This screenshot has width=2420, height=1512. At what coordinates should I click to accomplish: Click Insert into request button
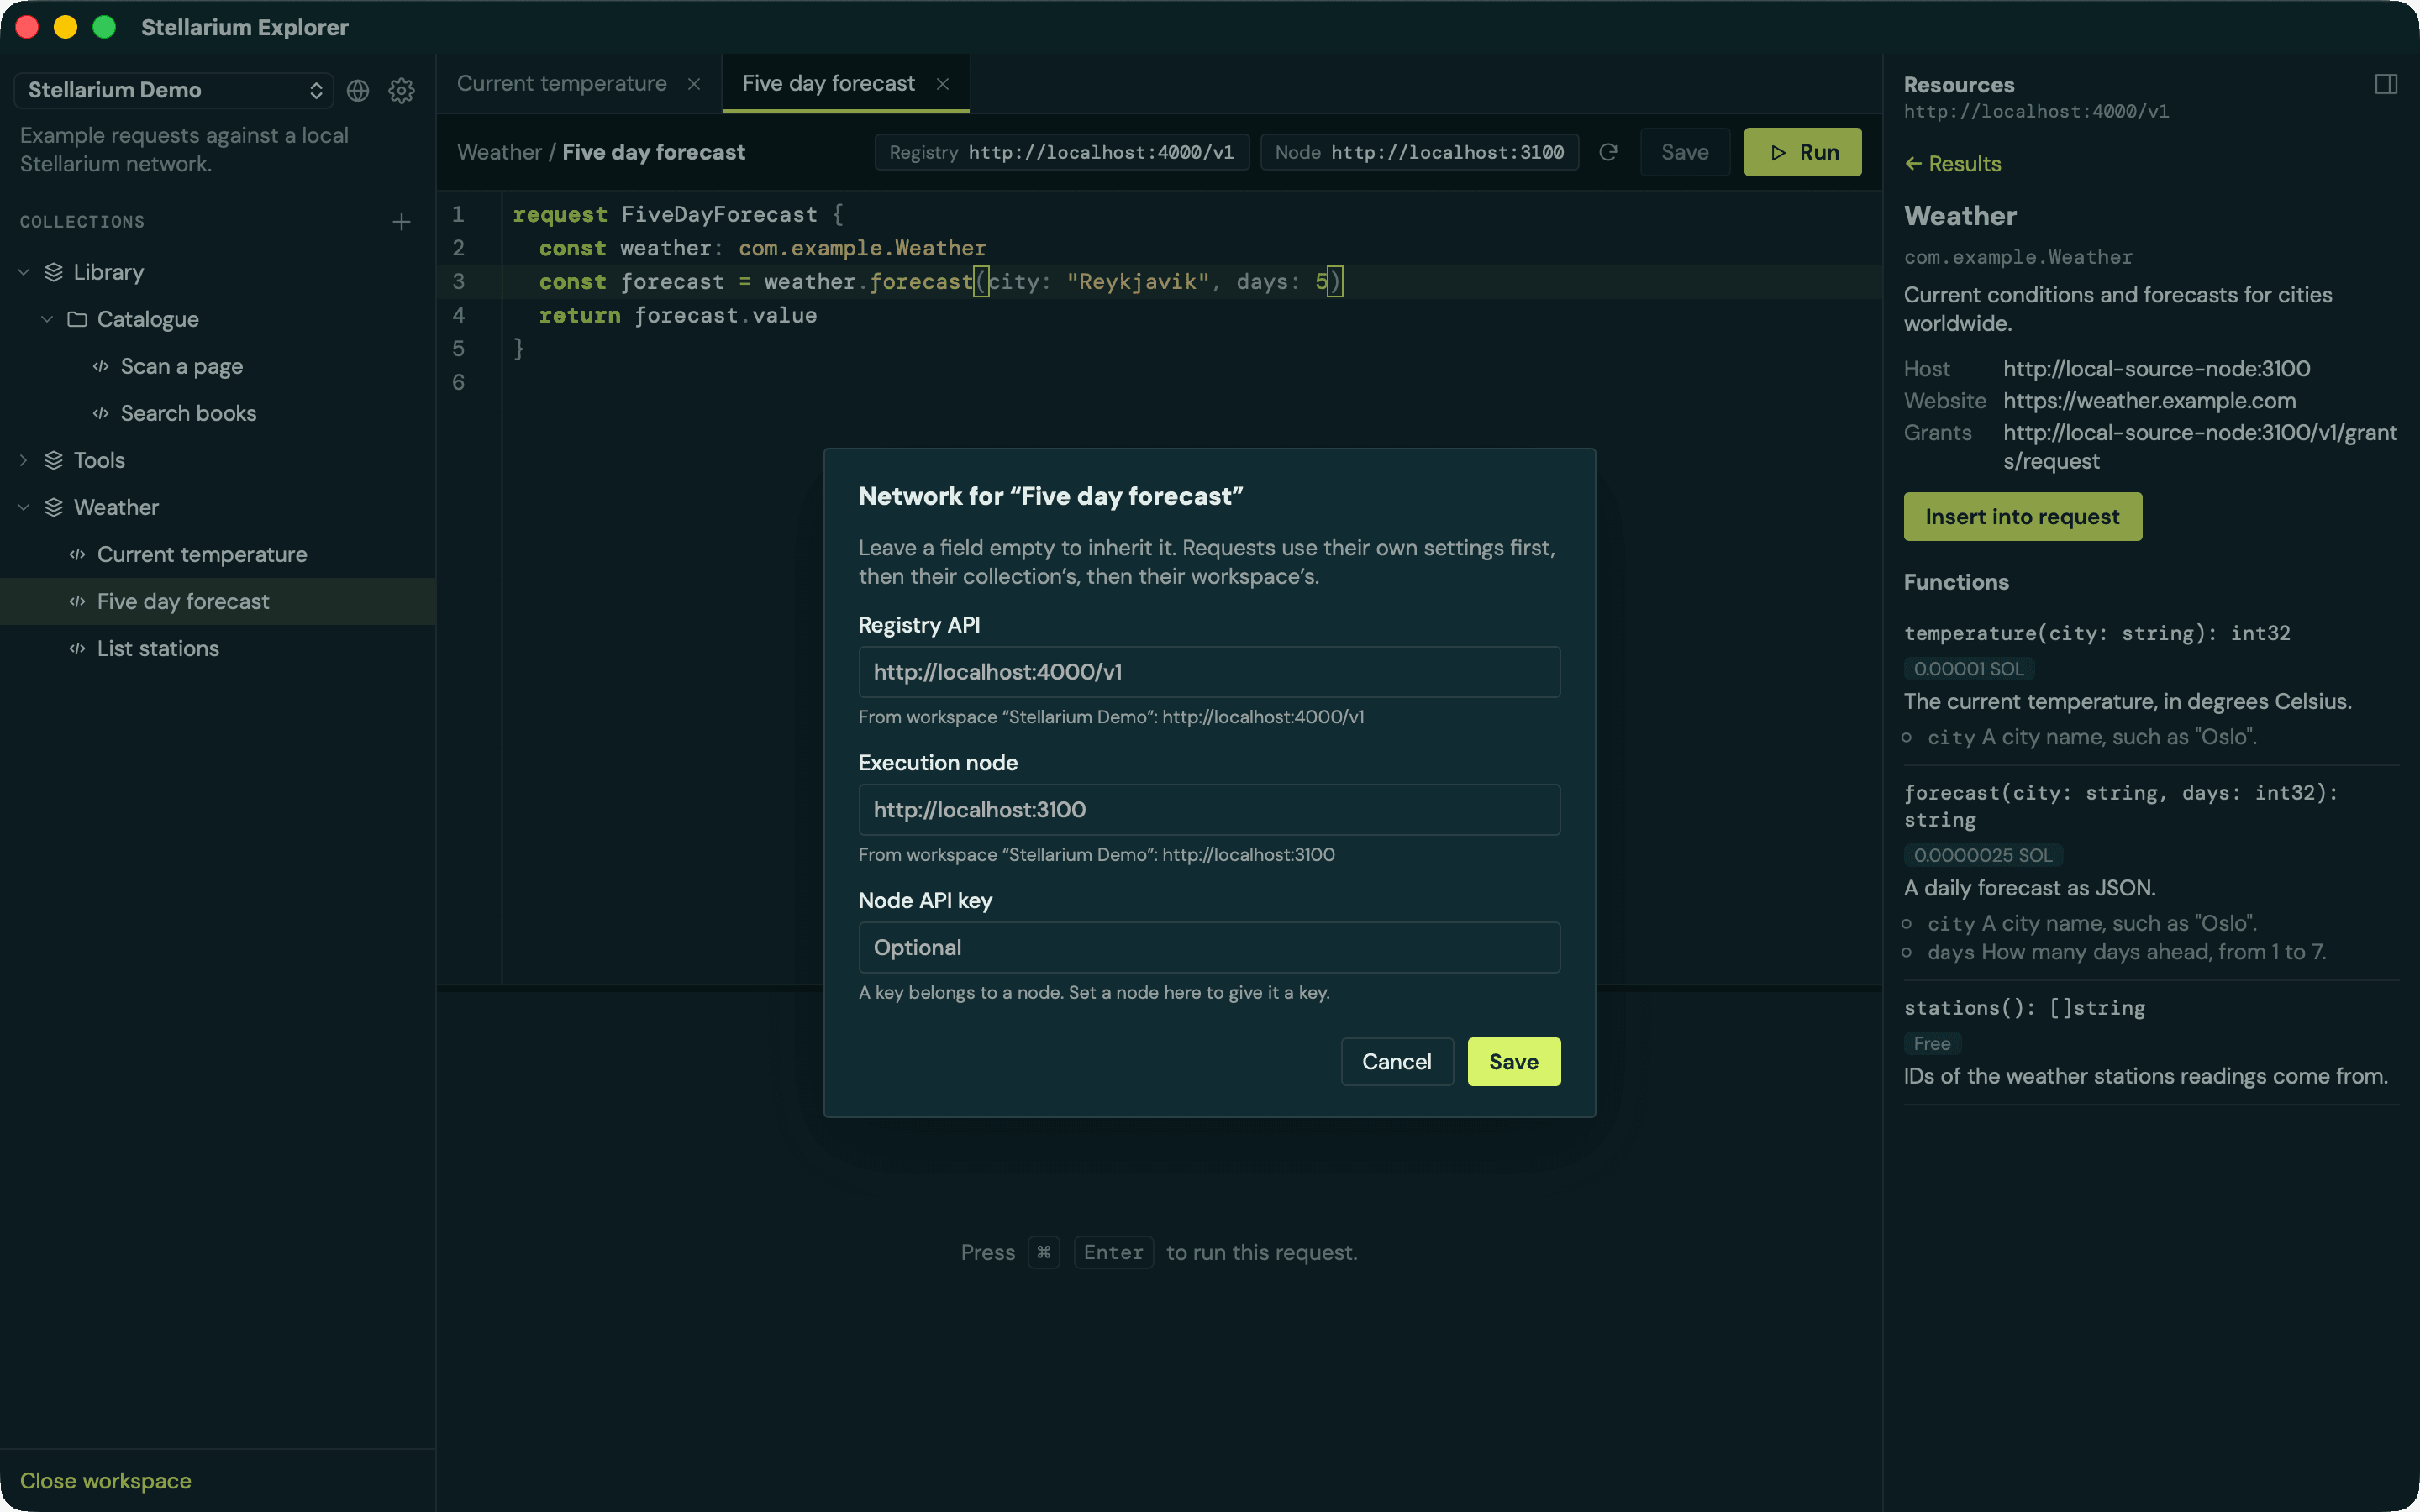click(x=2022, y=516)
